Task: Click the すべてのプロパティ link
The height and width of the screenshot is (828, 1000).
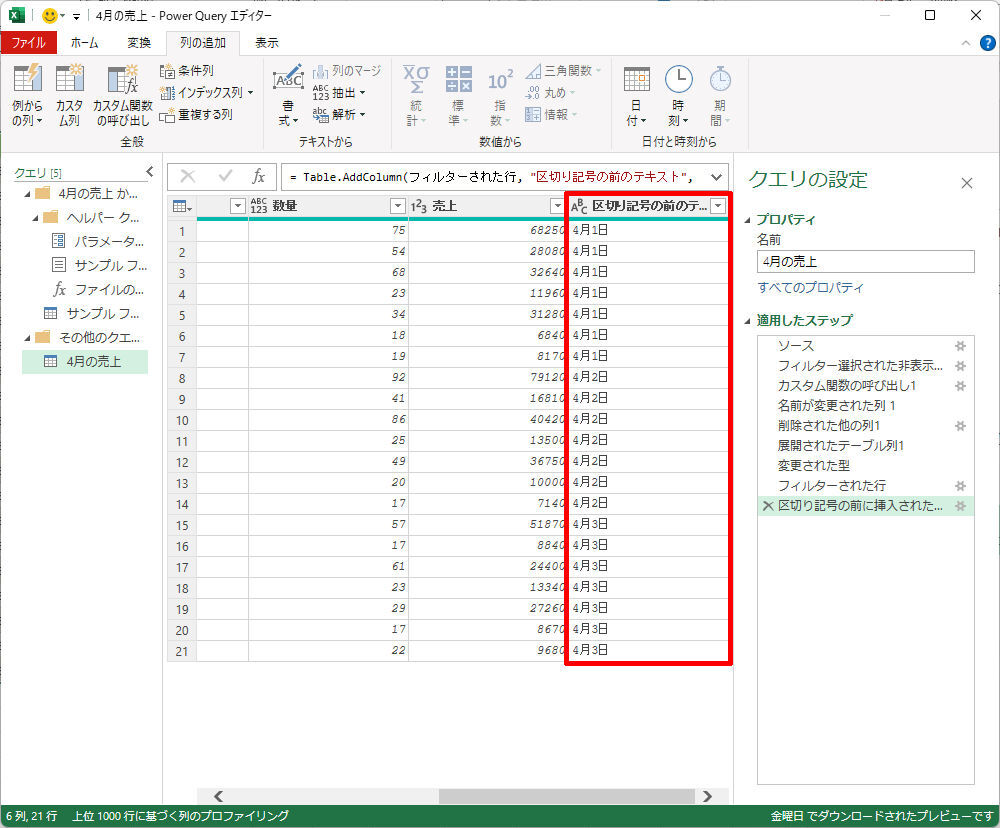Action: point(810,288)
